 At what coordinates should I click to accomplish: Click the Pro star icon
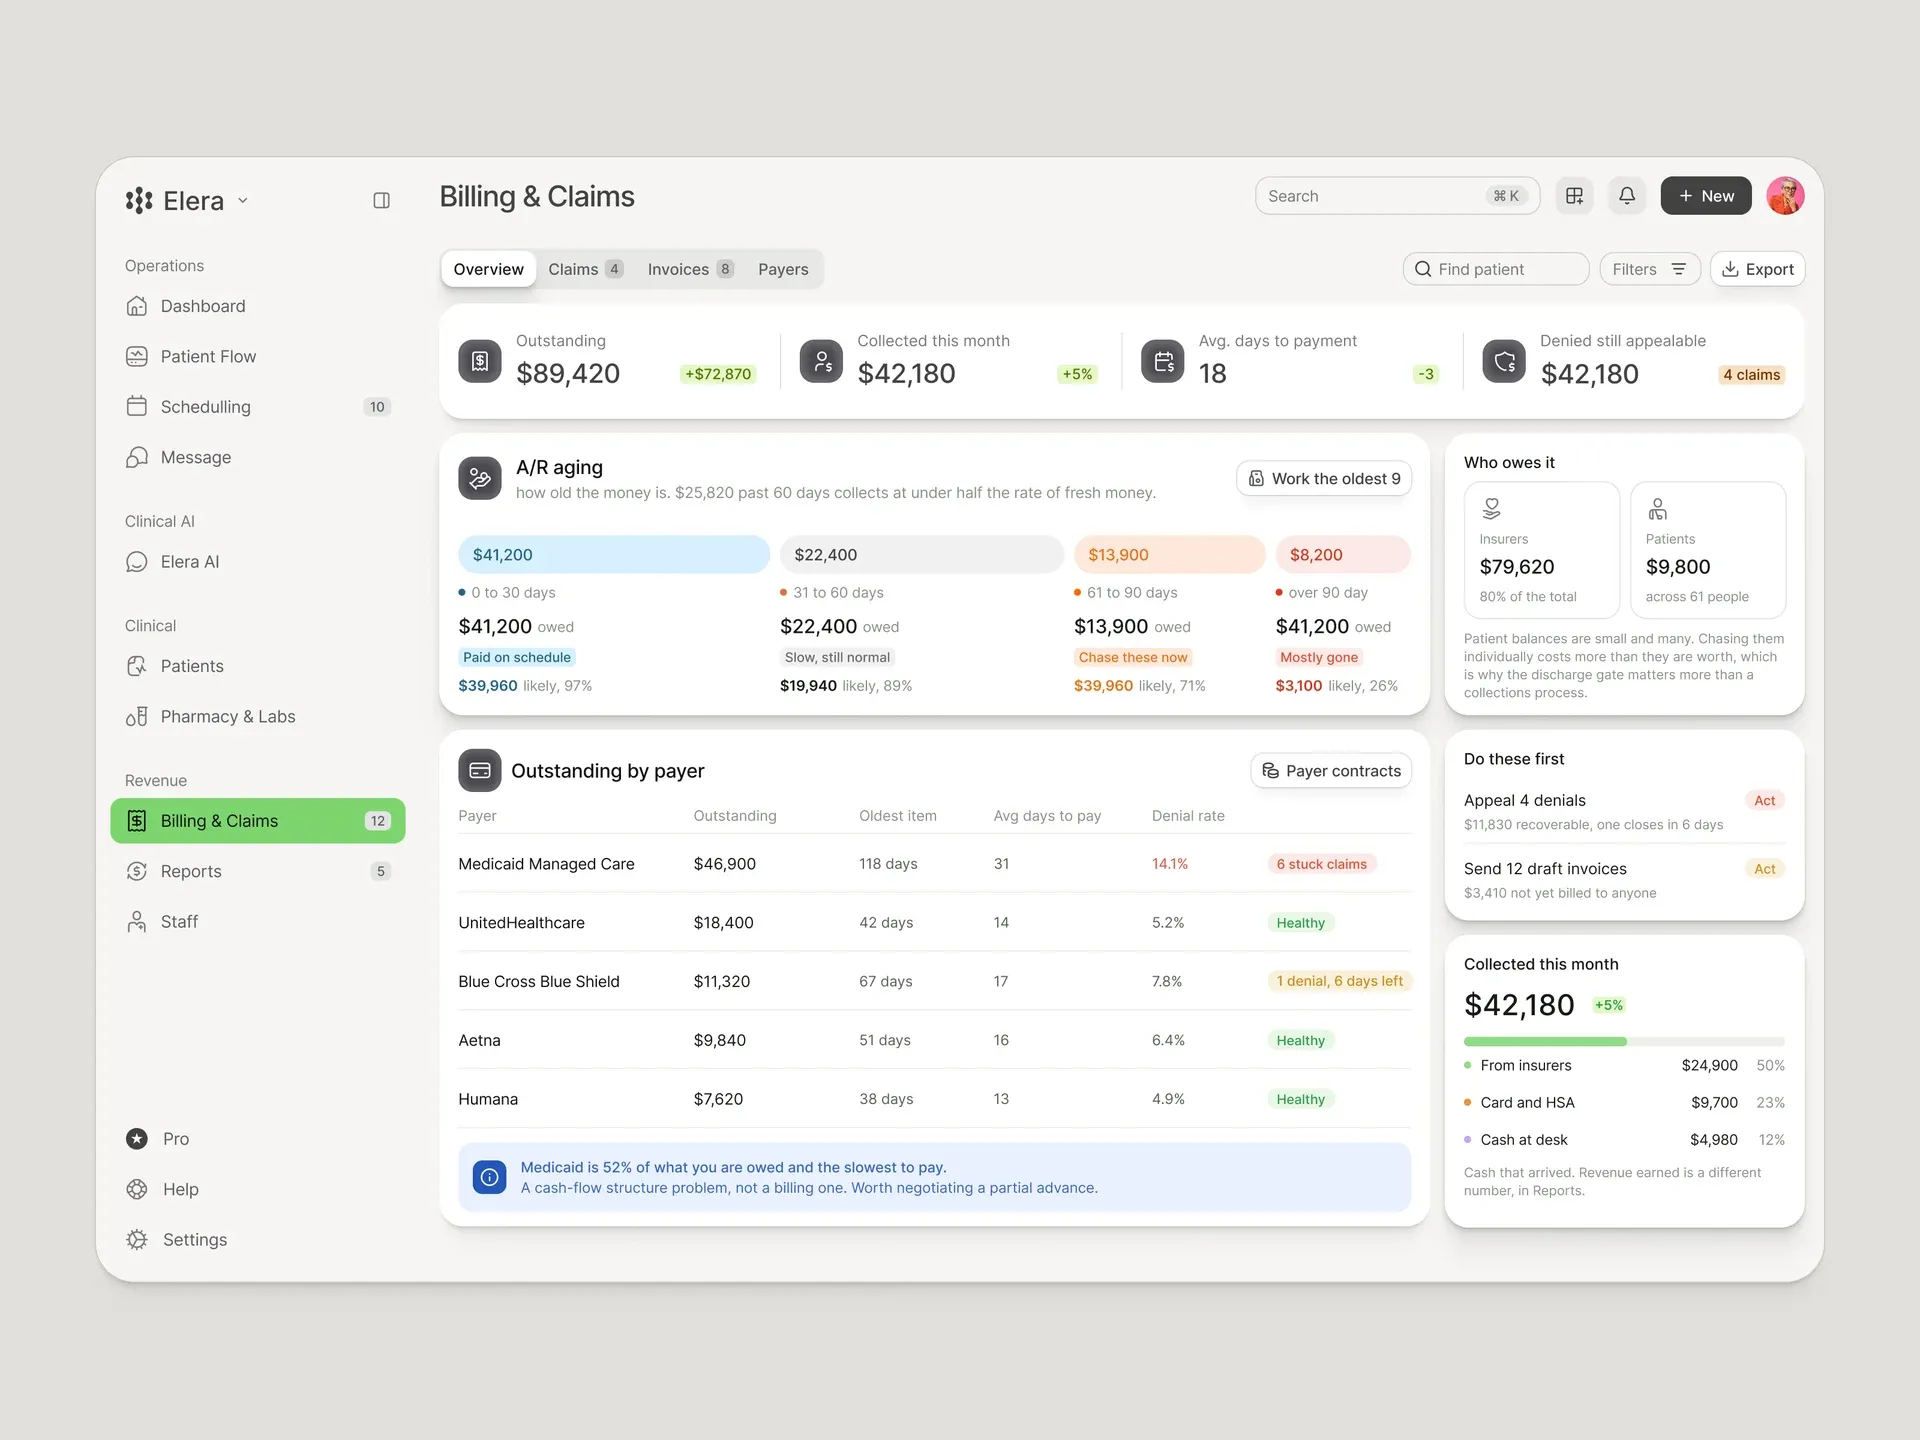click(x=137, y=1139)
